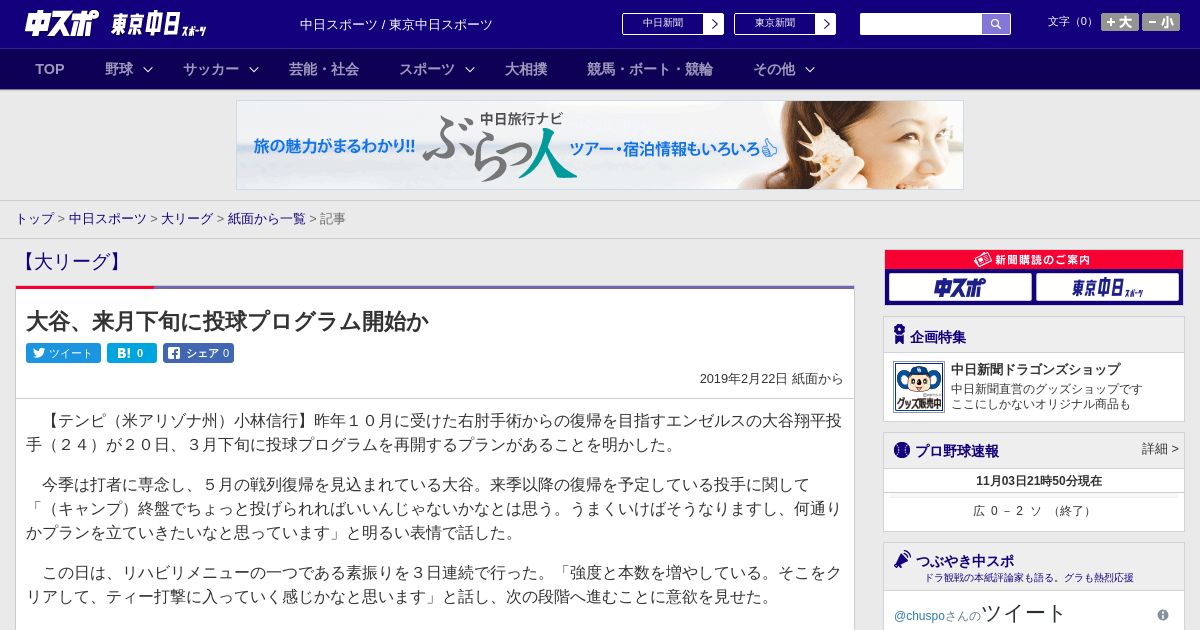
Task: Open つぶやき中スポ heading link
Action: pyautogui.click(x=965, y=561)
